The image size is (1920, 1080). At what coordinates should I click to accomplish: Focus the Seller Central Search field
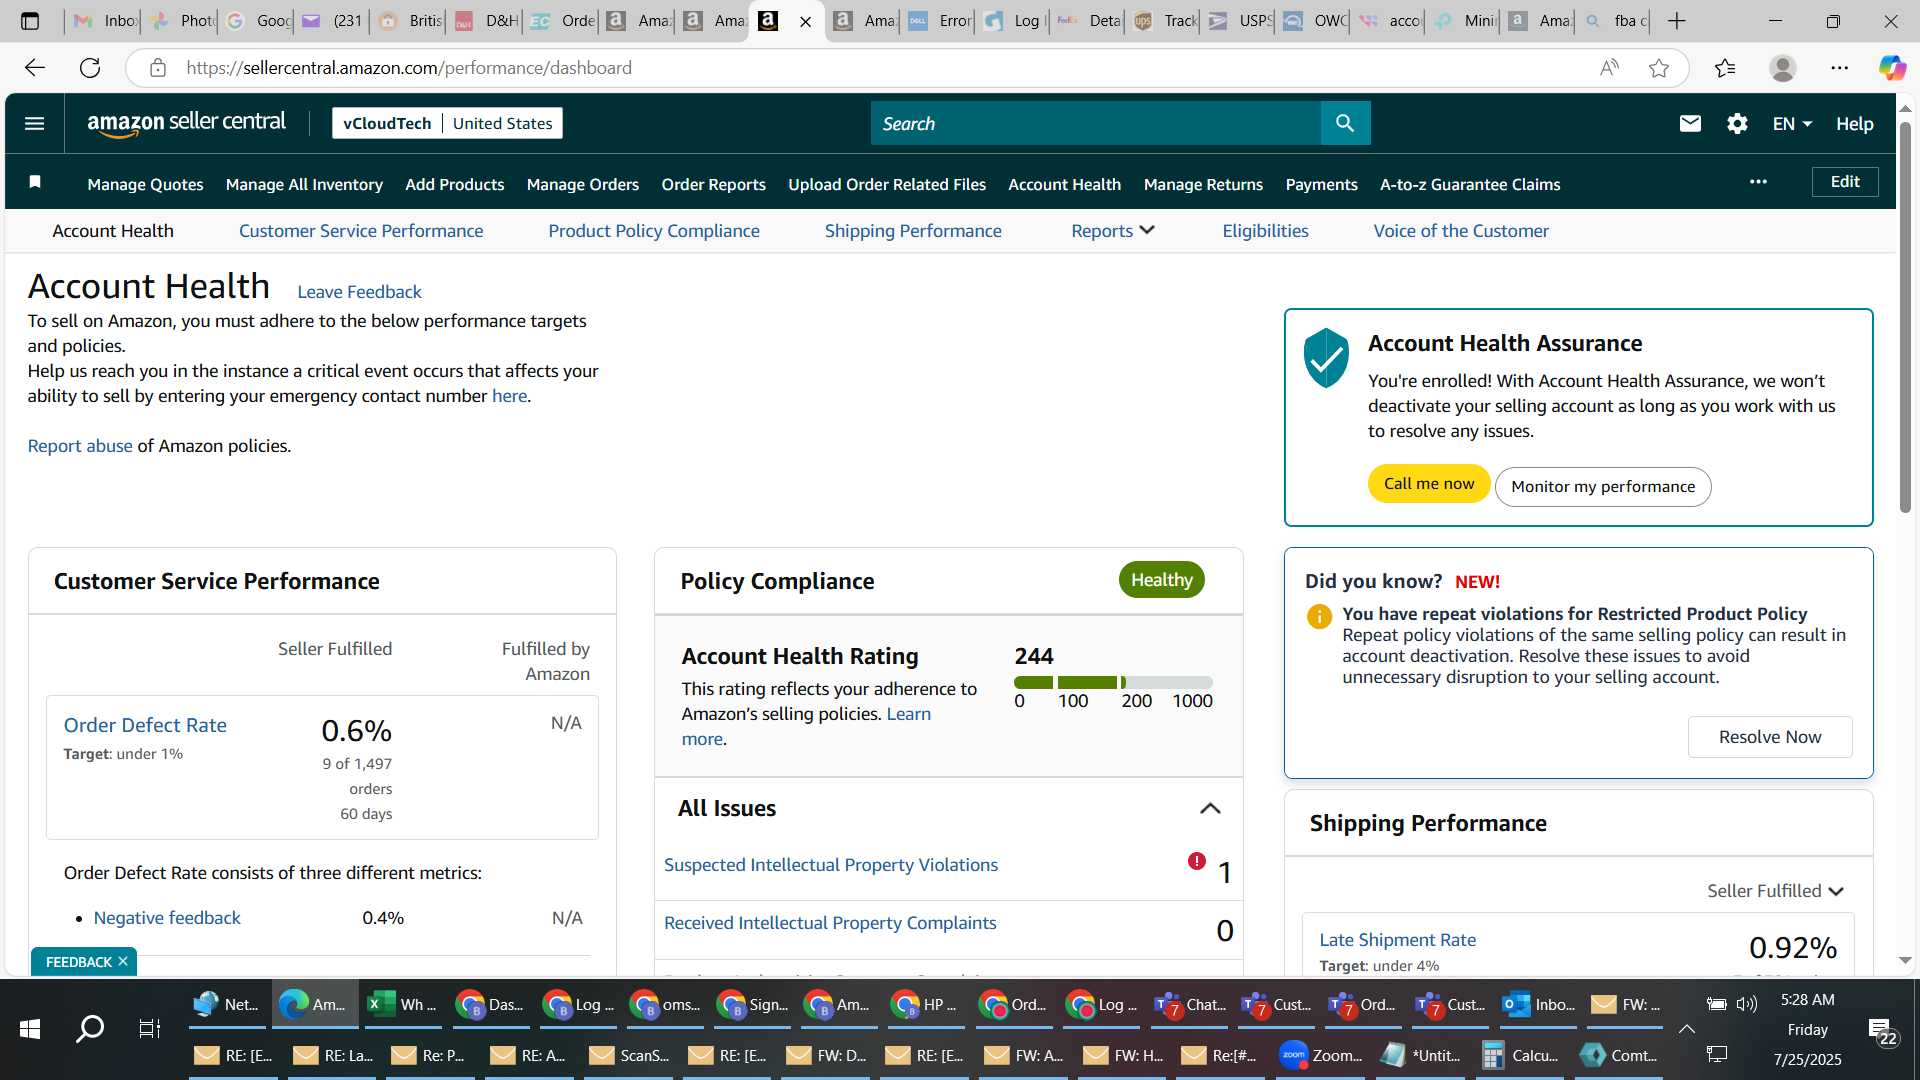[1095, 123]
